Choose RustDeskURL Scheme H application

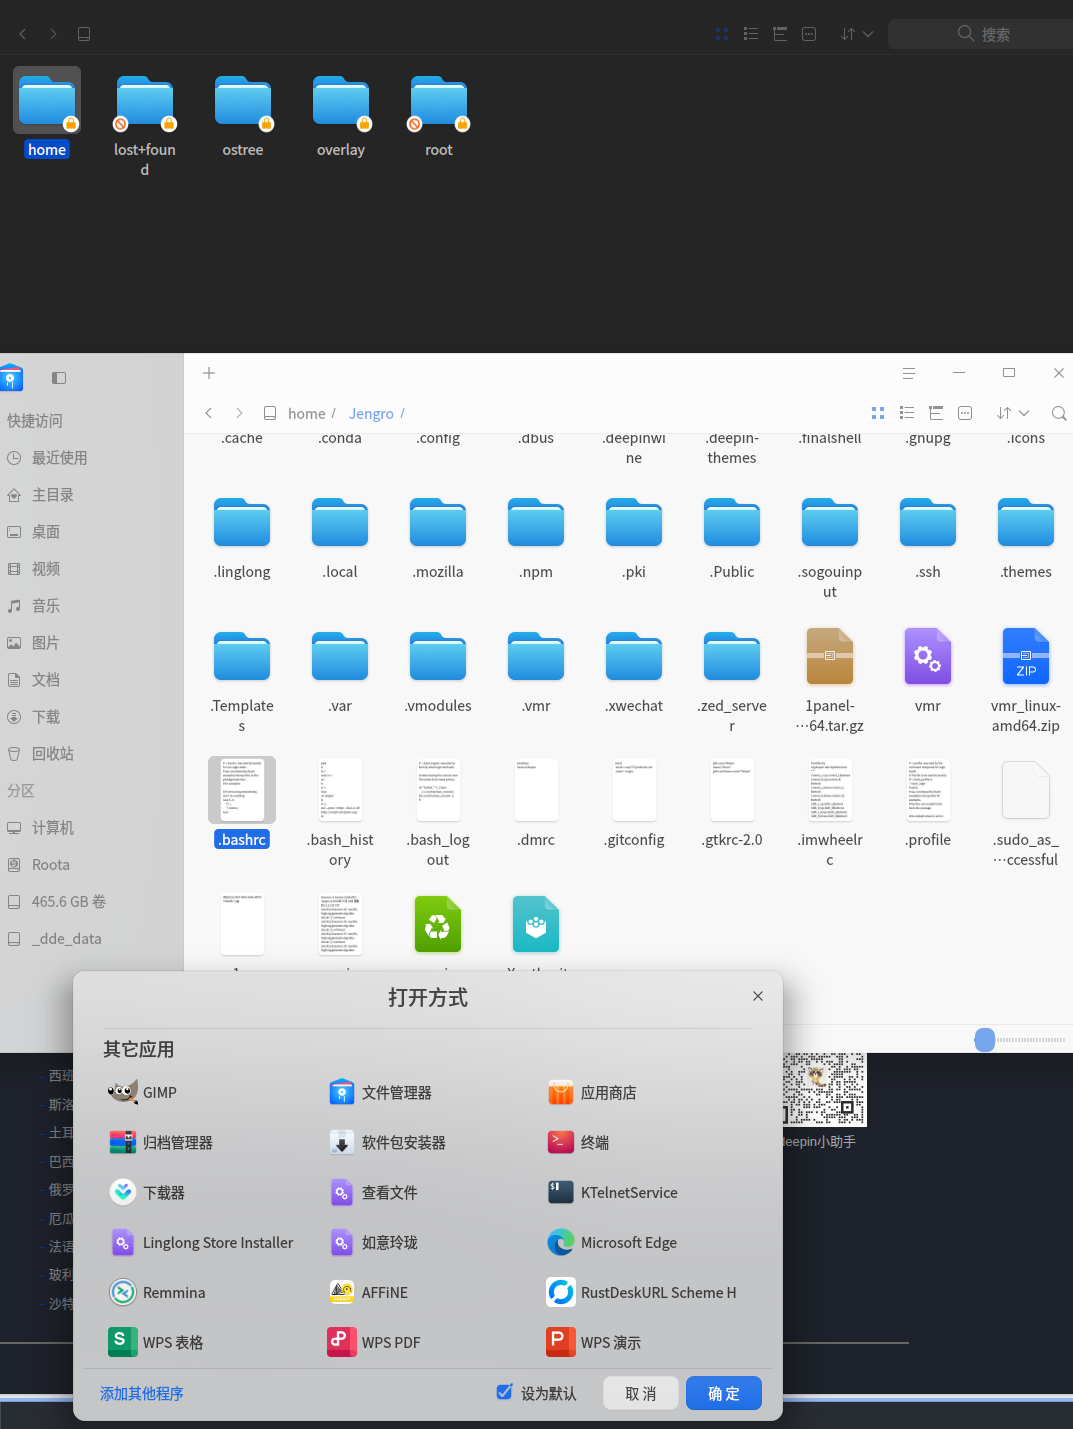641,1292
